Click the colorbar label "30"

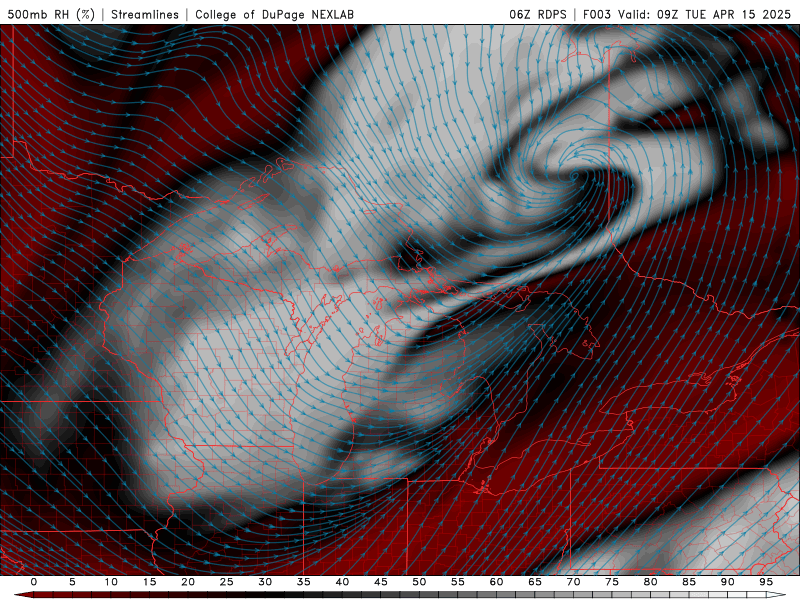265,582
